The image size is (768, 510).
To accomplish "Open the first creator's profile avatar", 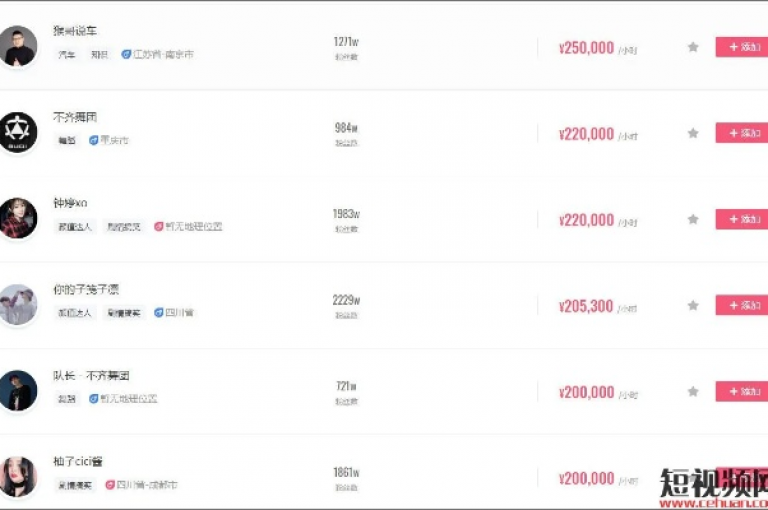I will (x=18, y=46).
